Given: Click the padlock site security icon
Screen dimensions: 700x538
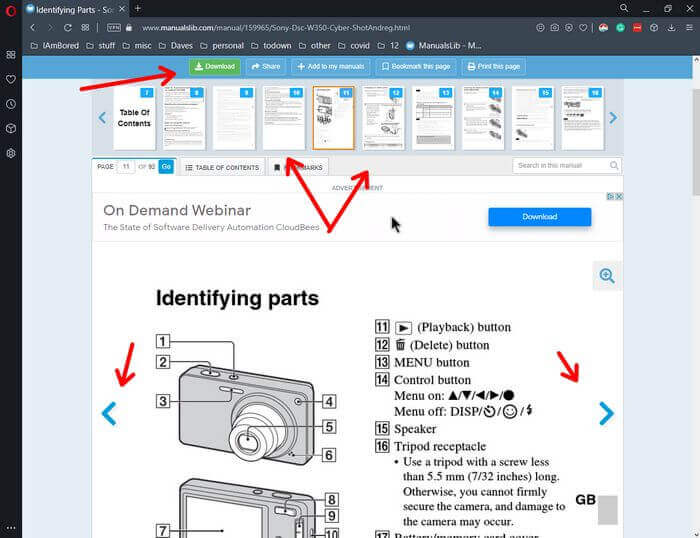Looking at the screenshot, I should click(129, 28).
